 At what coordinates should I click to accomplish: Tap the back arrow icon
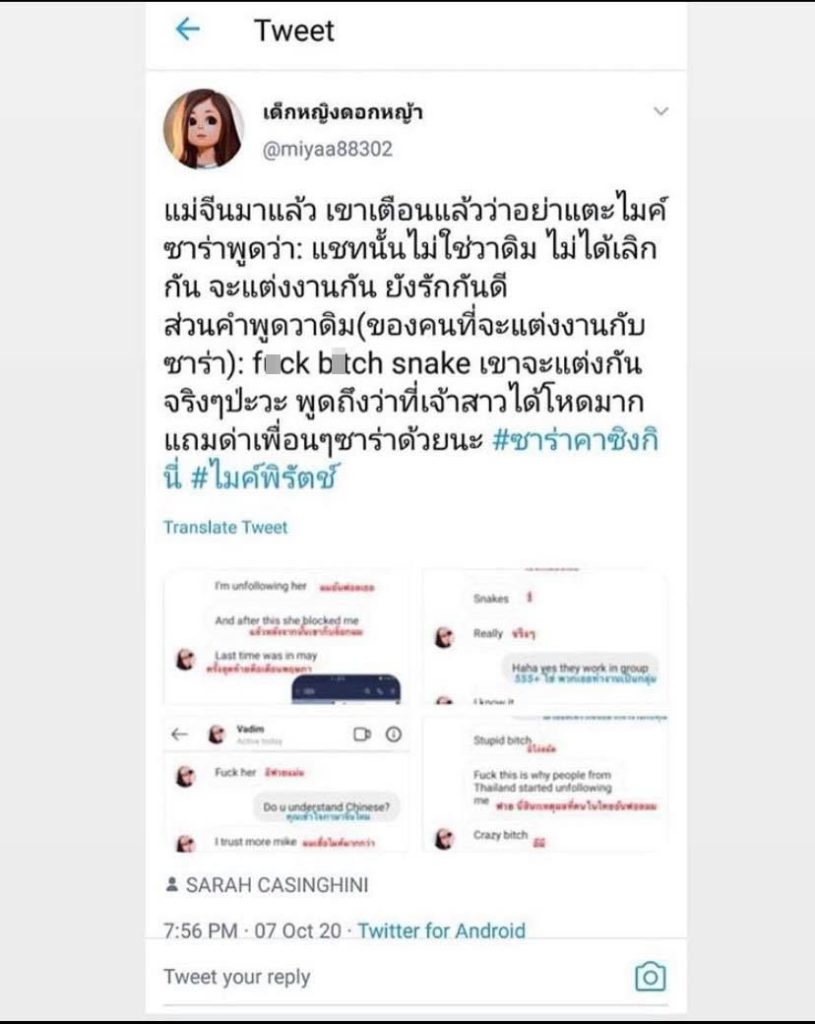click(188, 29)
